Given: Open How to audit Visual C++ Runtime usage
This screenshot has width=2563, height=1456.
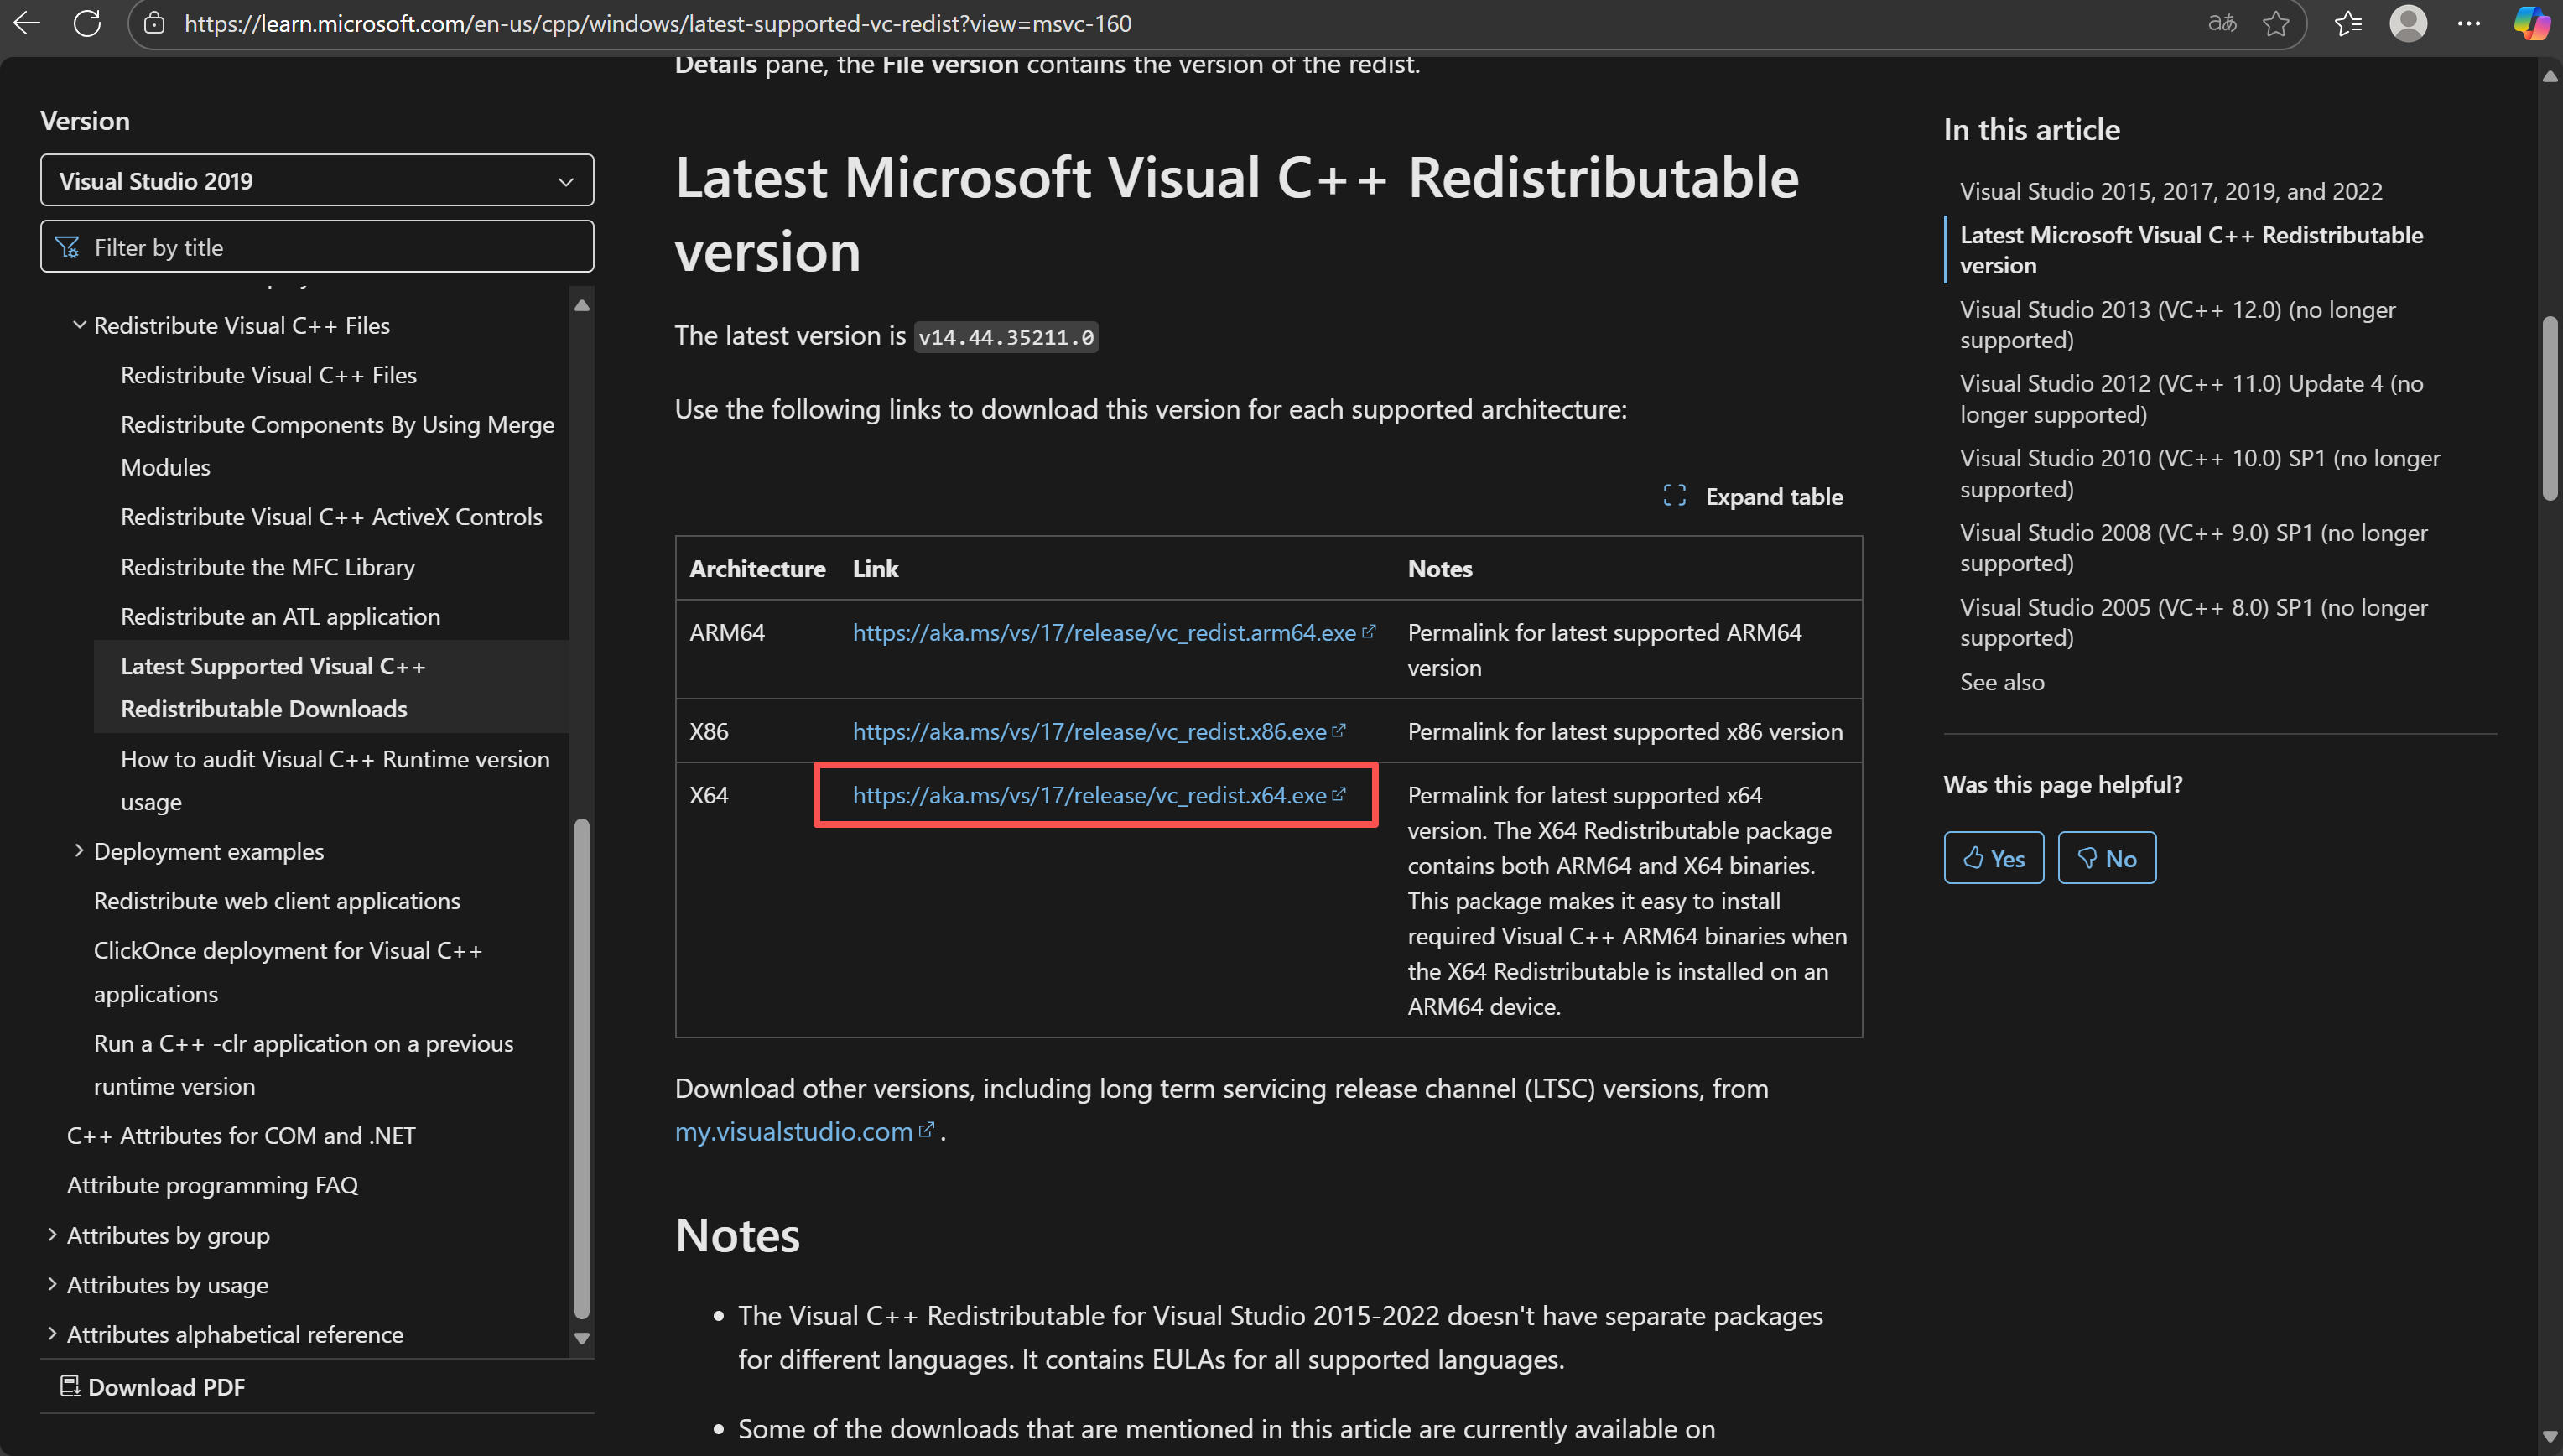Looking at the screenshot, I should click(x=335, y=780).
